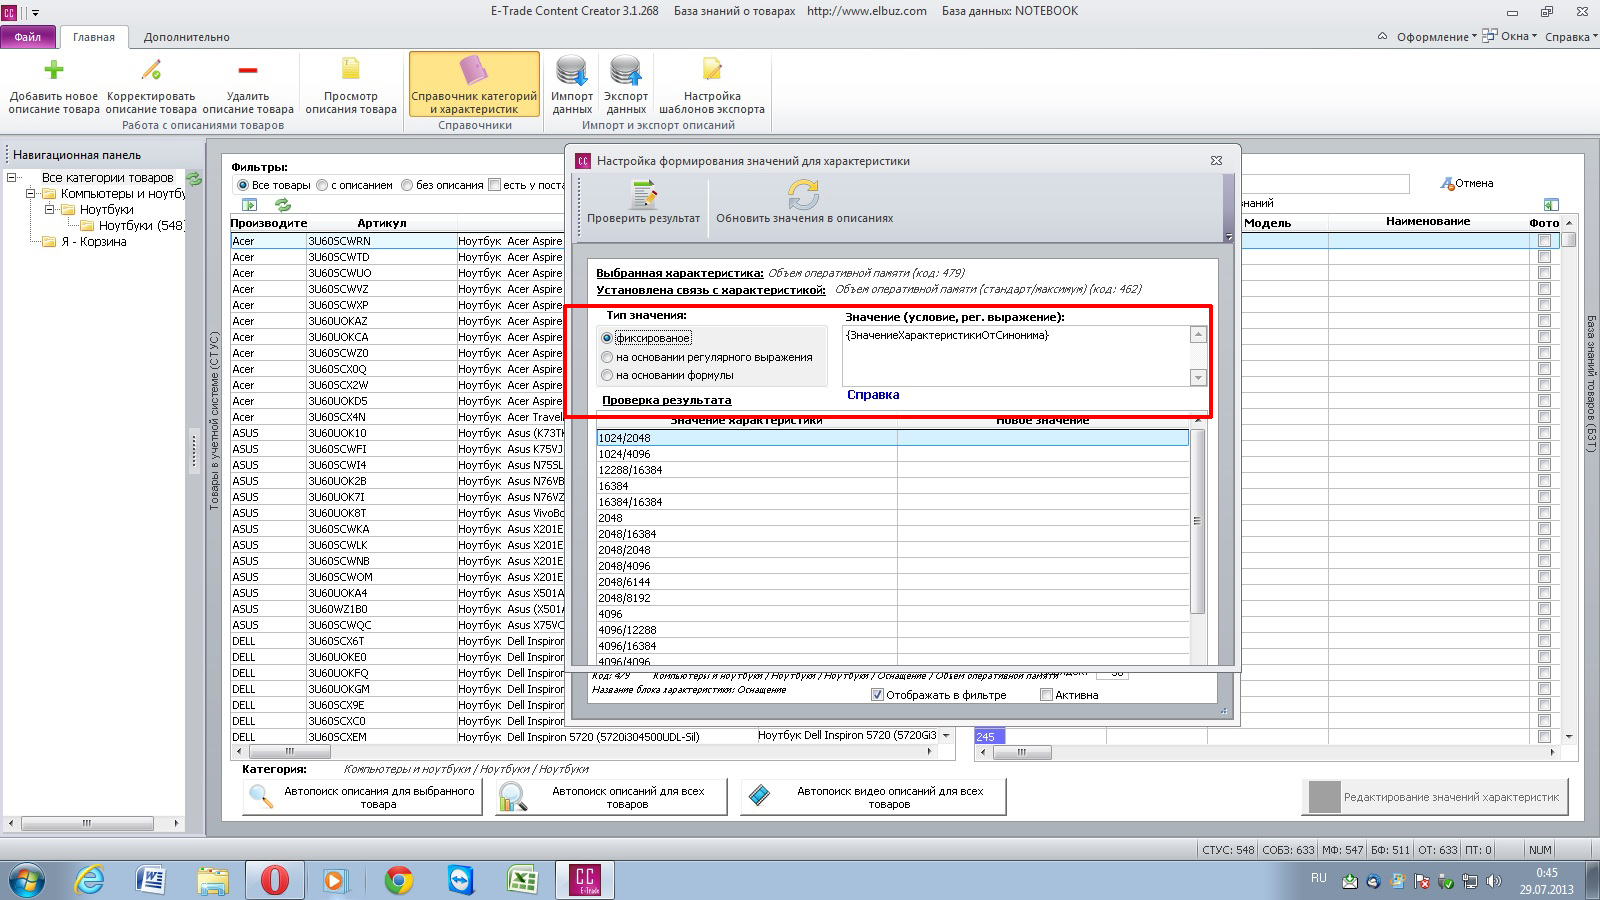Screen dimensions: 1600x900
Task: Collapse the 'Компьютеры и ноутбуки' tree node
Action: 31,193
